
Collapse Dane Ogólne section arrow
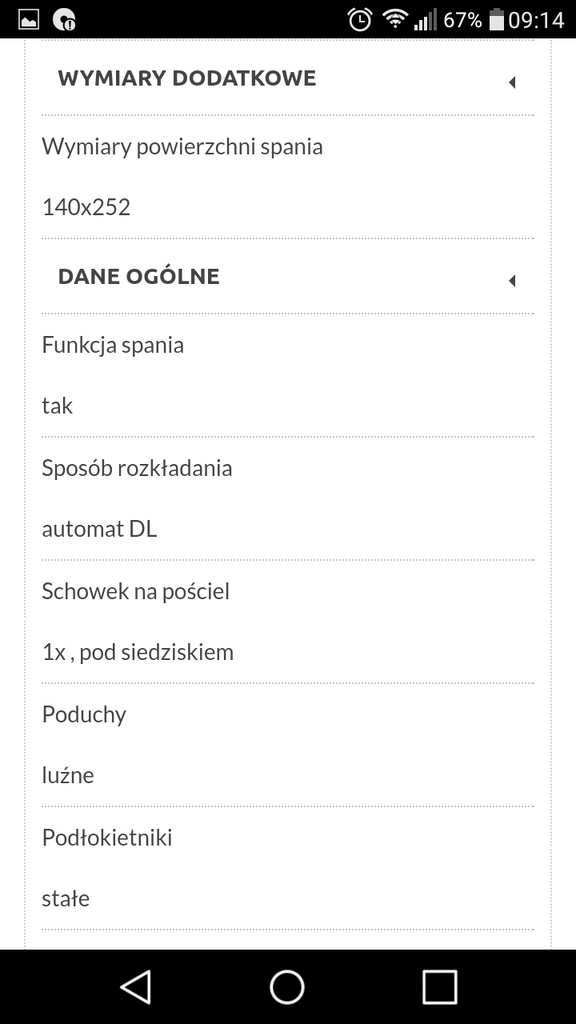512,281
